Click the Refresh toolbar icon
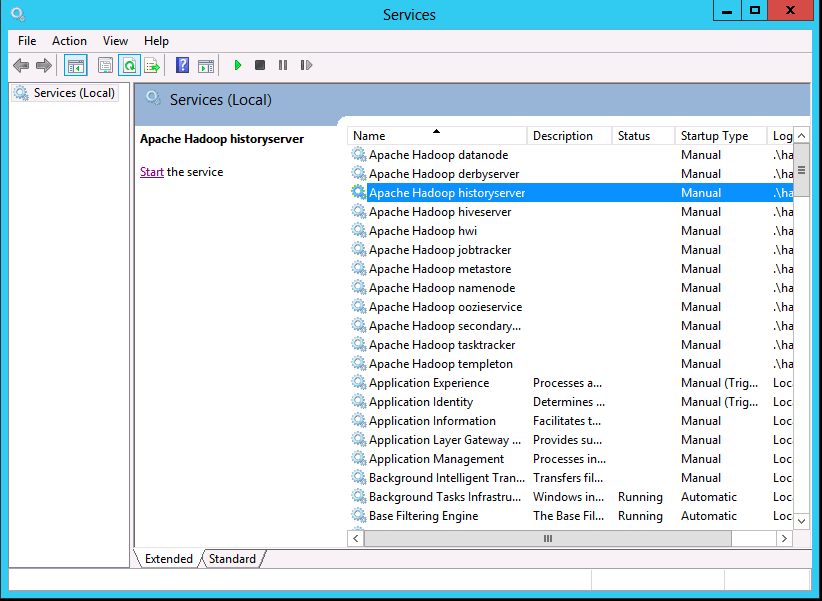 click(x=129, y=66)
